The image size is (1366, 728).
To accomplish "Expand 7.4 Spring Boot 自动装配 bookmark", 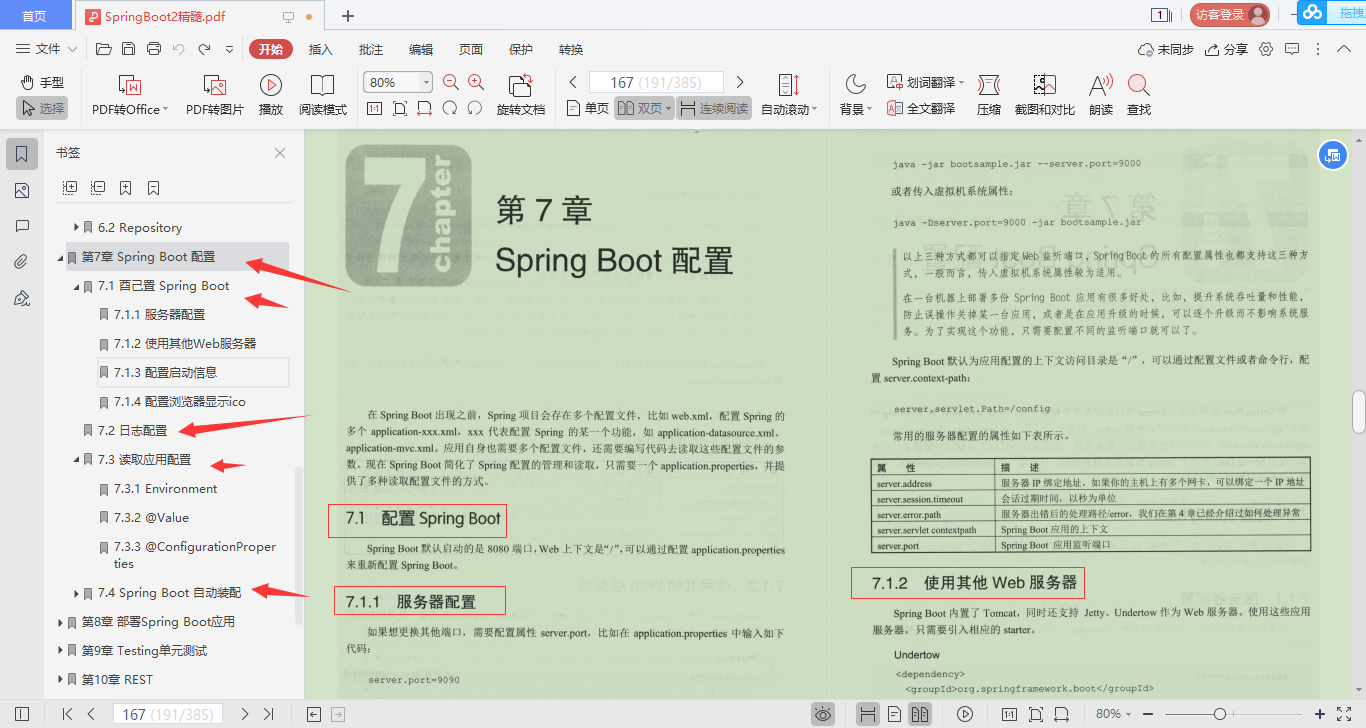I will (x=76, y=593).
